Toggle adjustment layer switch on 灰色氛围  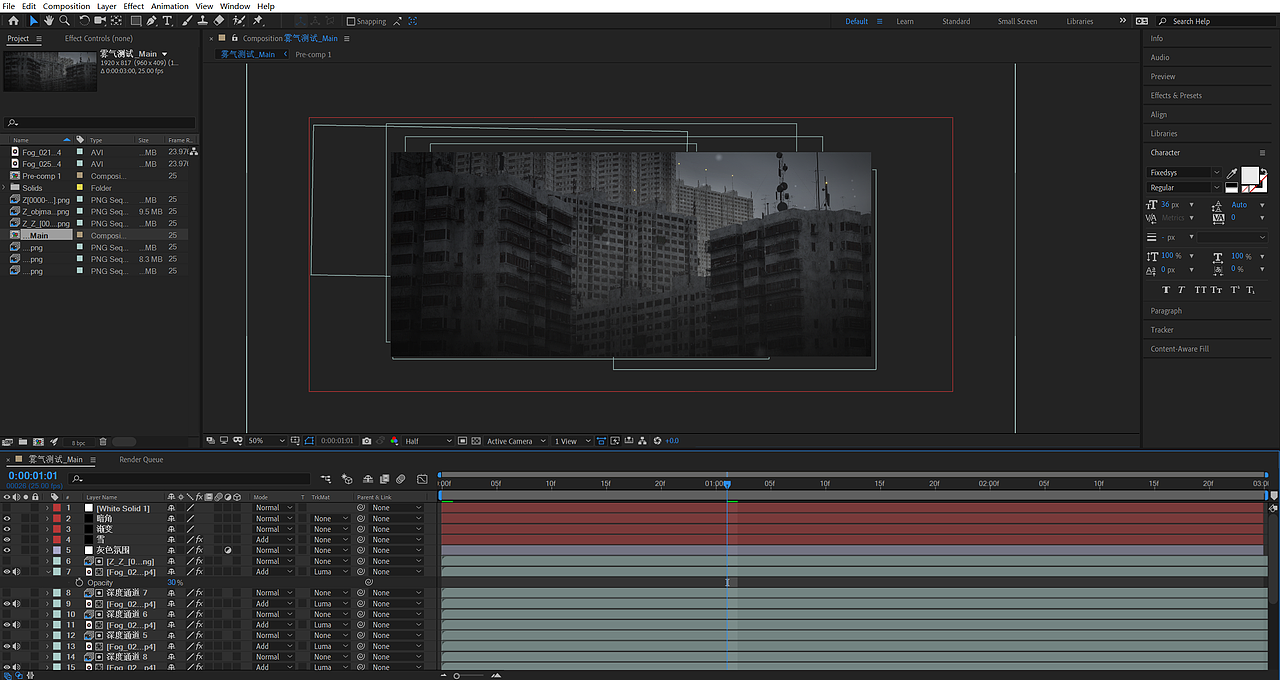(228, 550)
